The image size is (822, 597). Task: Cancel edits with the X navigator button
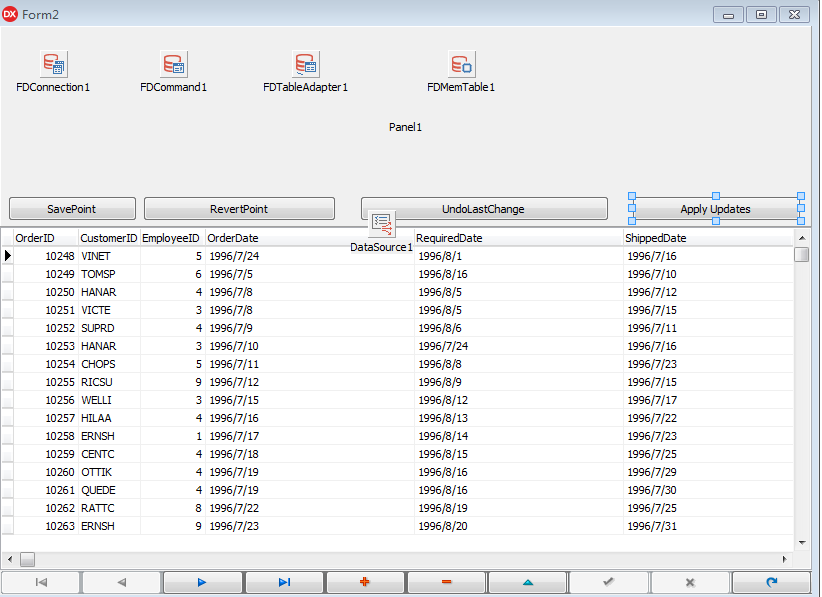tap(689, 581)
